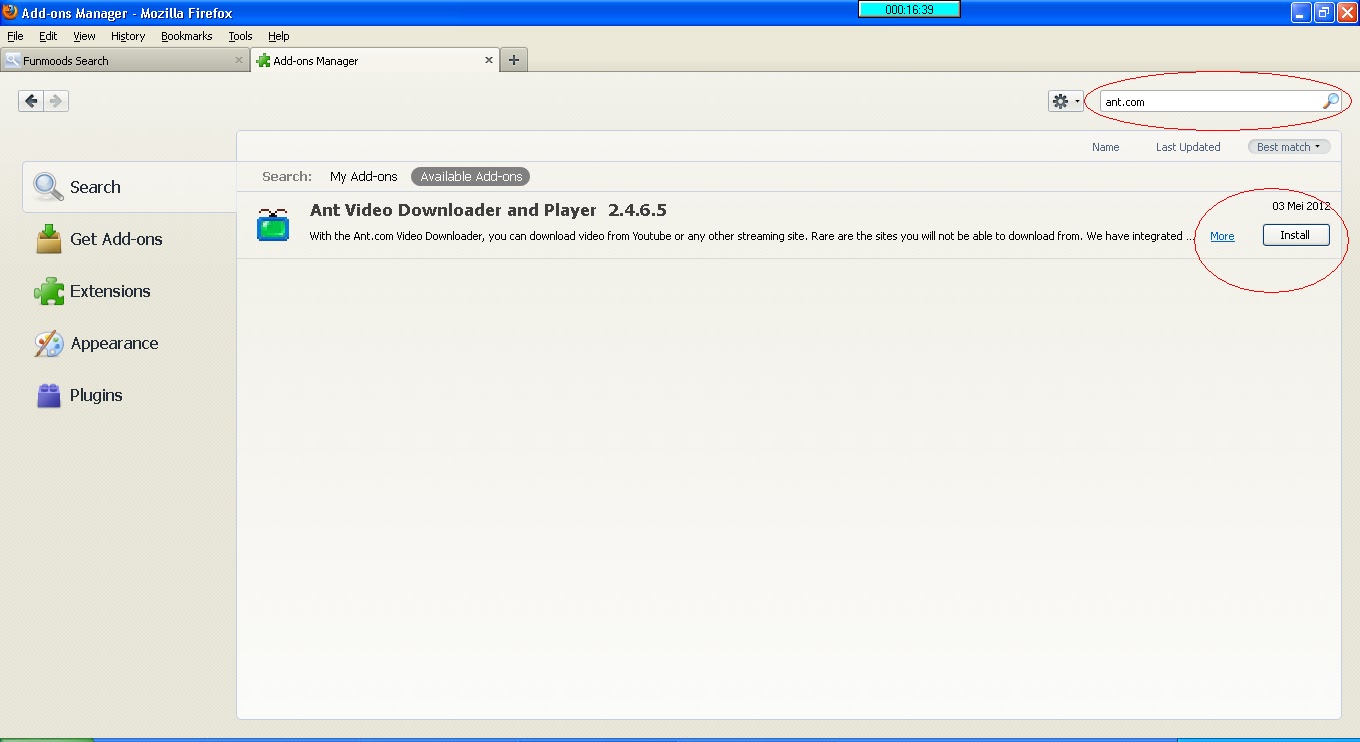
Task: Open the Search category in the sidebar
Action: pyautogui.click(x=130, y=187)
